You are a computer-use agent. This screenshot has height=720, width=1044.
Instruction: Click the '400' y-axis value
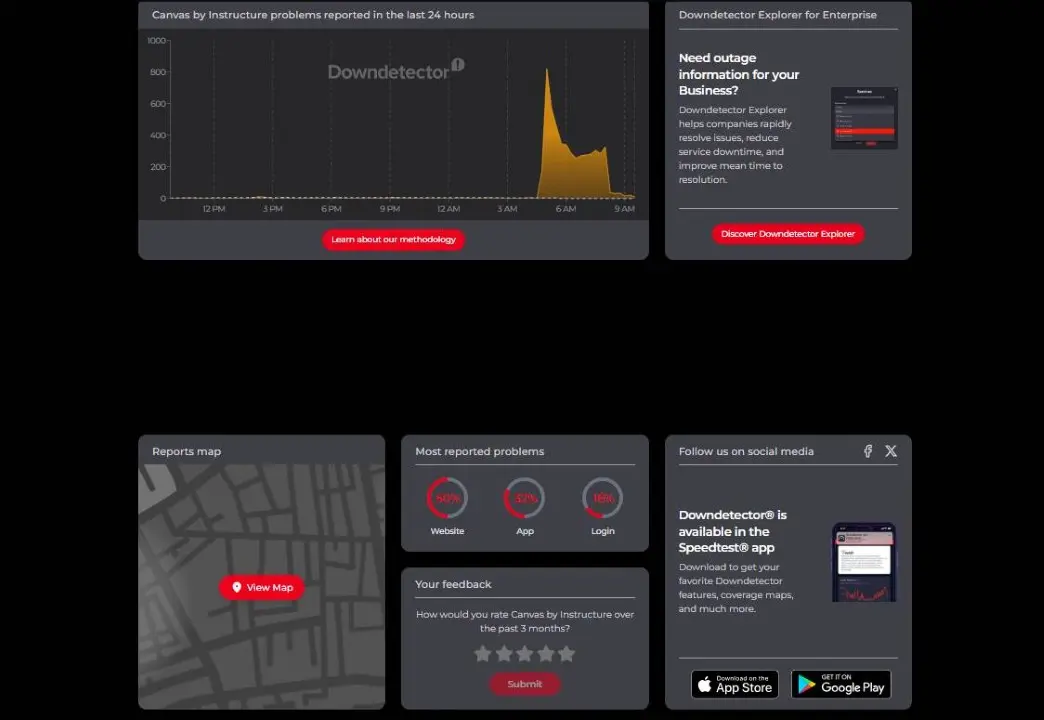click(158, 135)
